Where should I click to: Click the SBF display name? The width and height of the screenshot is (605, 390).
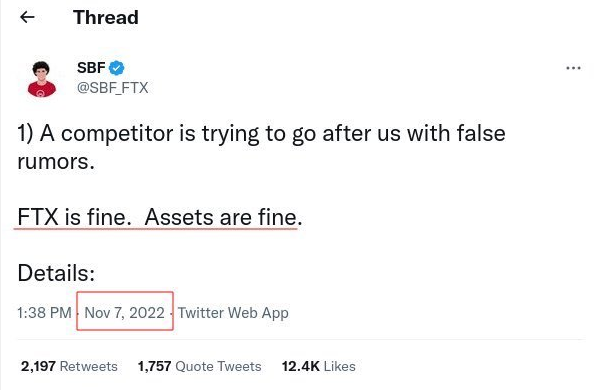pyautogui.click(x=91, y=68)
